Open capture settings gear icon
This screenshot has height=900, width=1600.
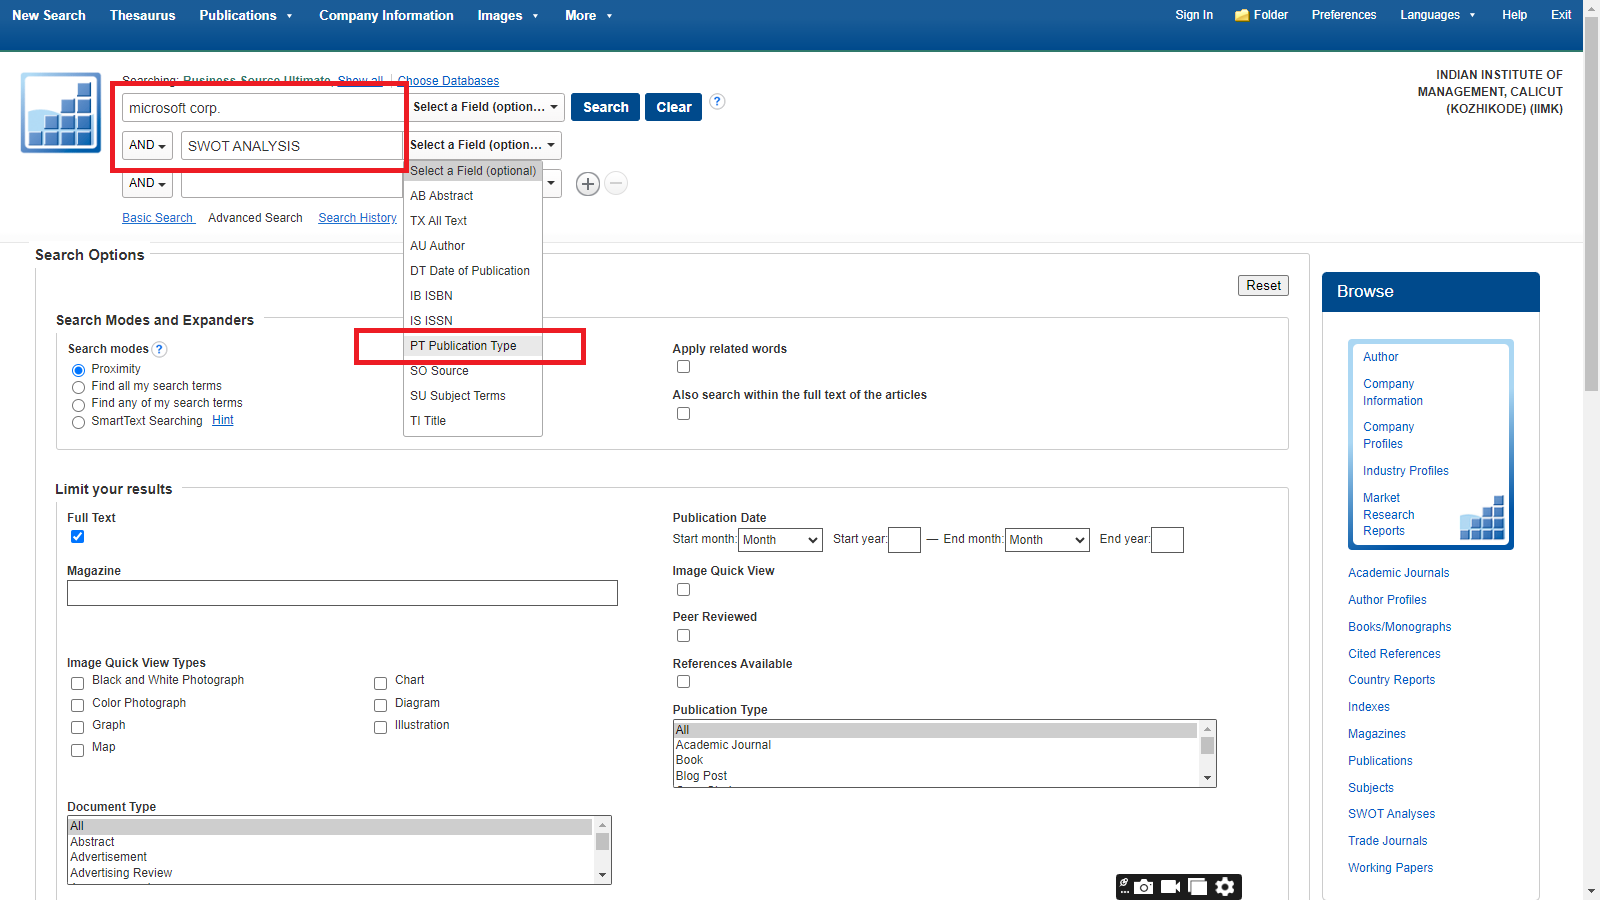coord(1225,887)
